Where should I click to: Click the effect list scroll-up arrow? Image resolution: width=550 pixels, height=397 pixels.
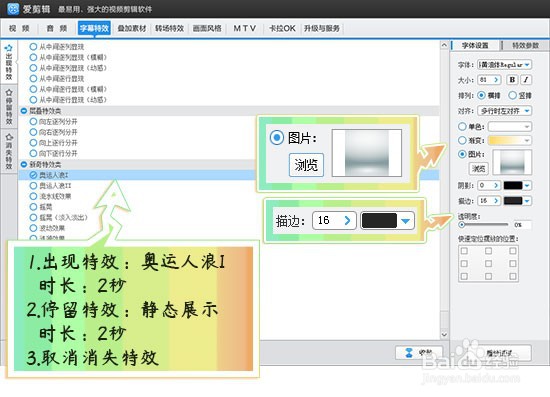pyautogui.click(x=444, y=45)
